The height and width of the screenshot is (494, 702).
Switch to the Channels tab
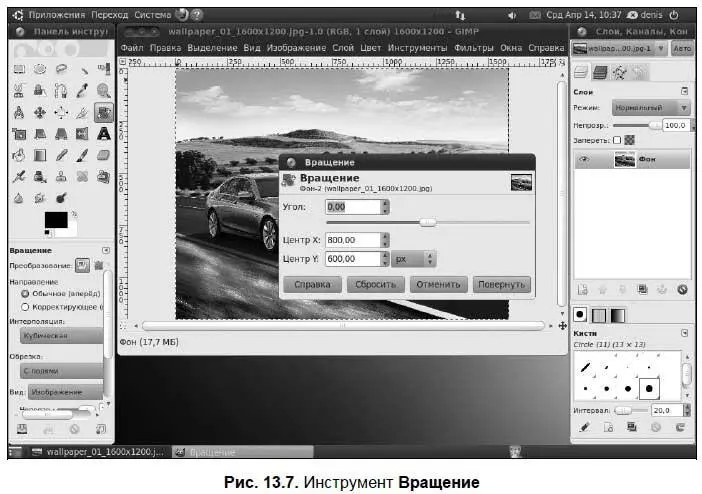600,72
